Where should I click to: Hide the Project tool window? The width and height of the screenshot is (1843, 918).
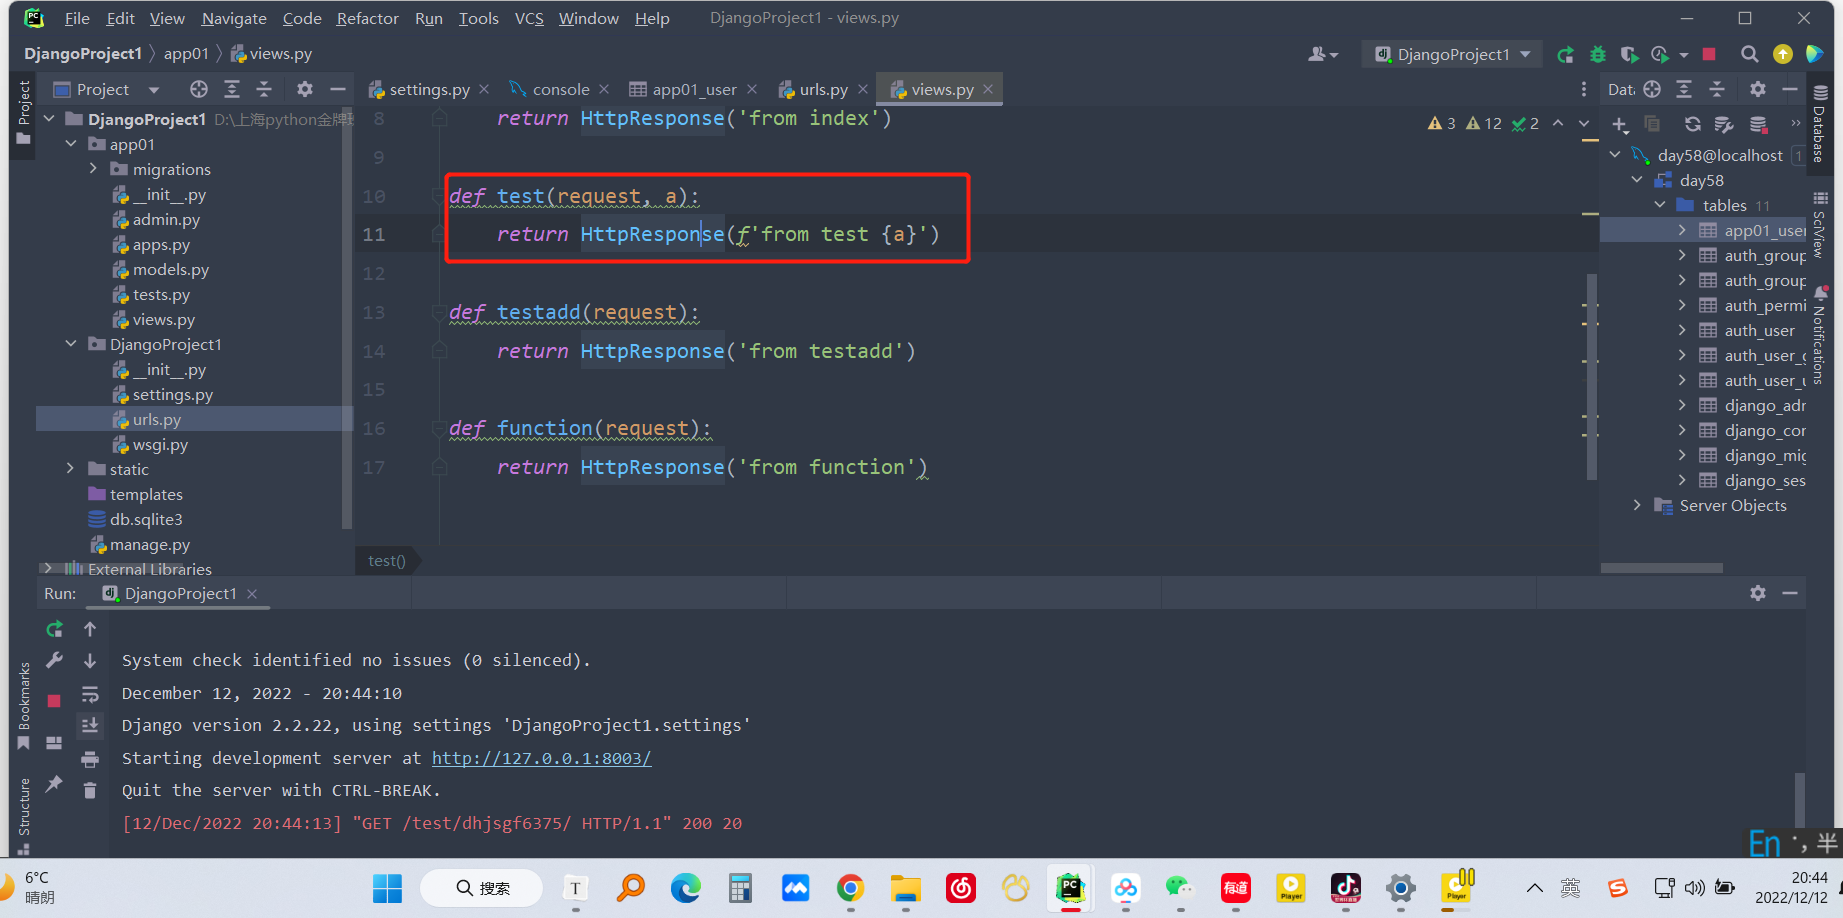point(338,89)
